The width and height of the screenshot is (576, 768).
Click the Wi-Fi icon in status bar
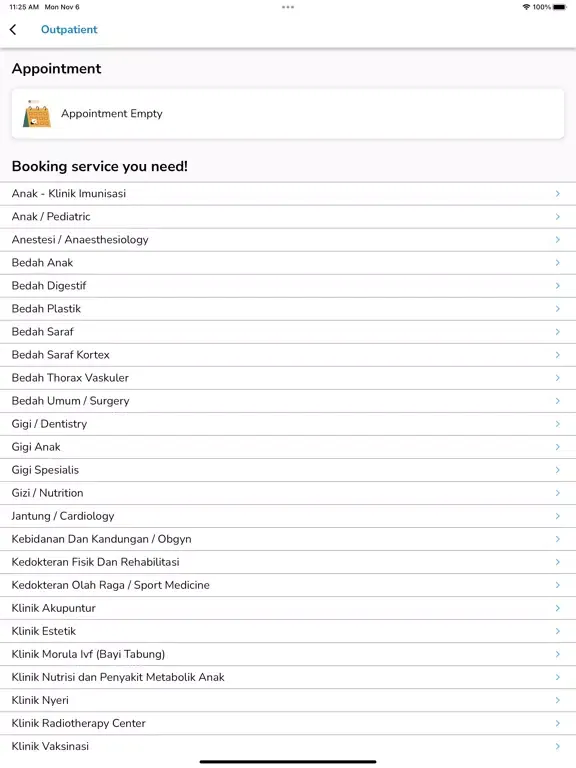(x=527, y=7)
